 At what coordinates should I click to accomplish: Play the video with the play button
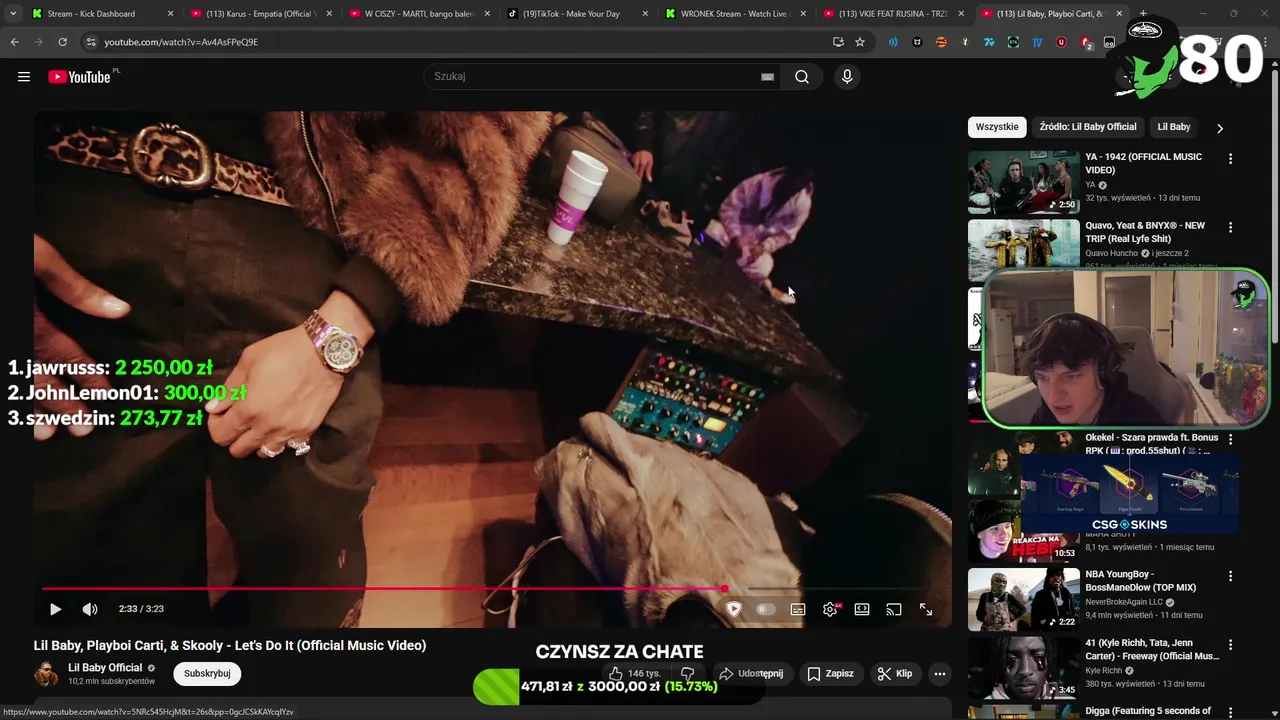[x=56, y=609]
